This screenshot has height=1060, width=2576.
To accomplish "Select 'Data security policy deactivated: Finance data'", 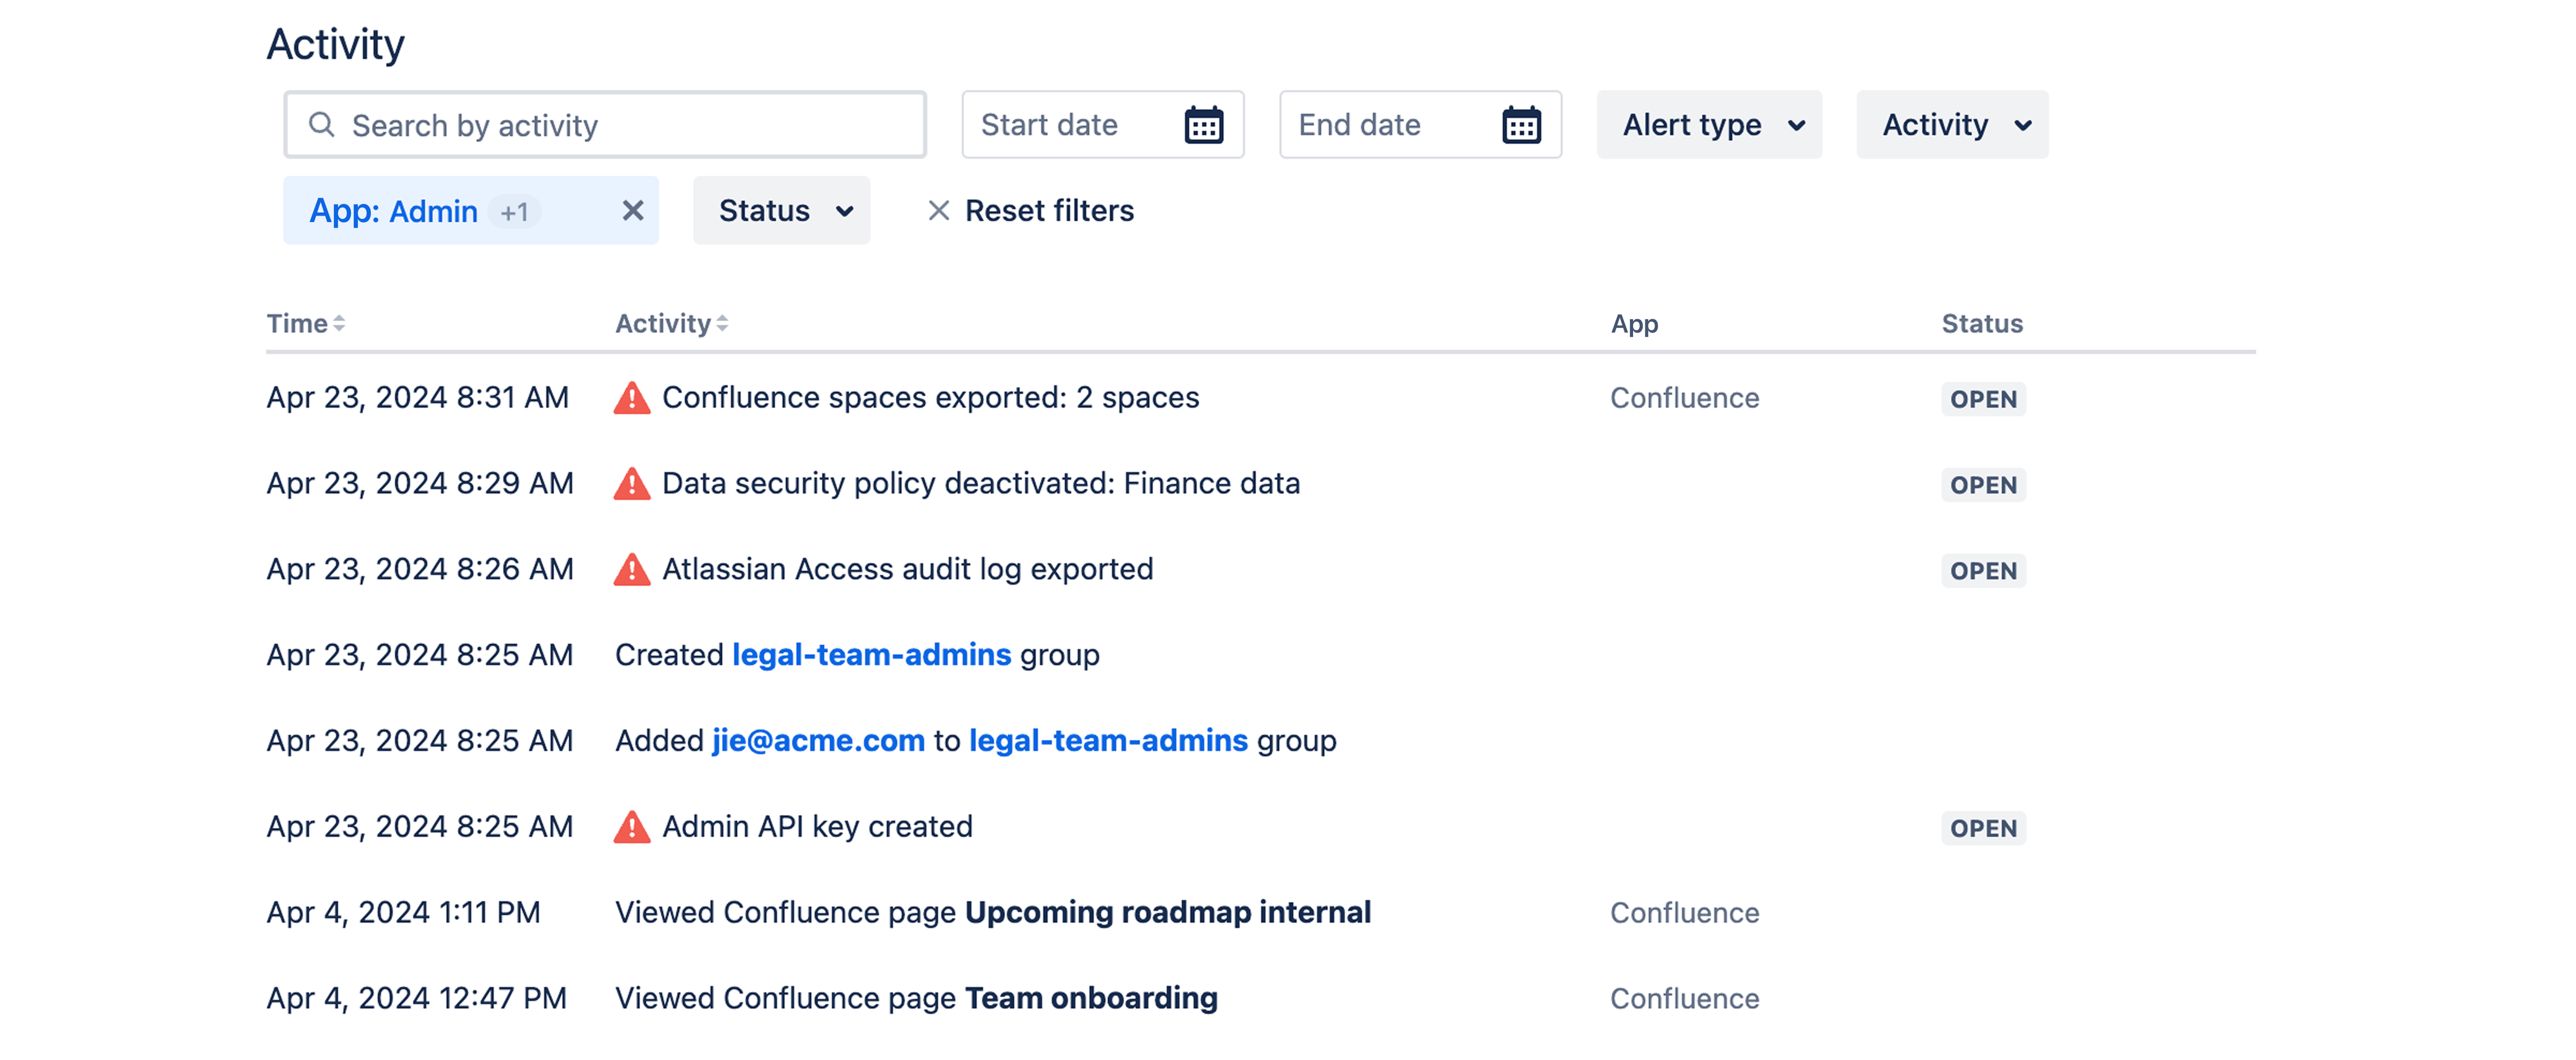I will pyautogui.click(x=981, y=484).
